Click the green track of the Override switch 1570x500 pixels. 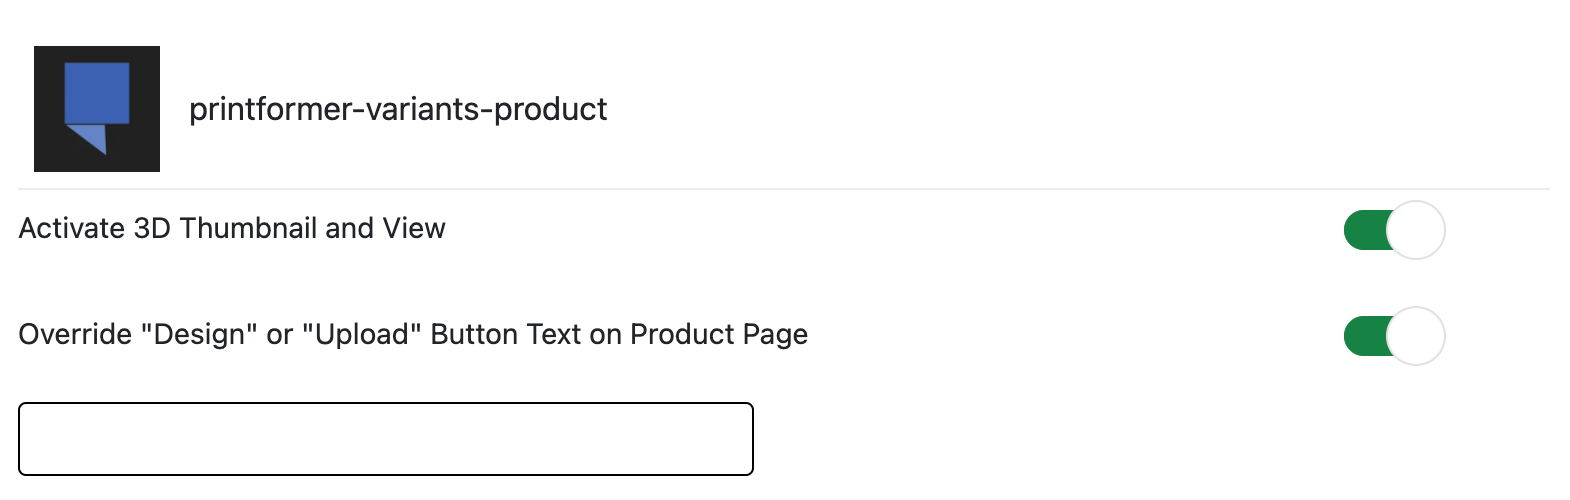point(1364,336)
